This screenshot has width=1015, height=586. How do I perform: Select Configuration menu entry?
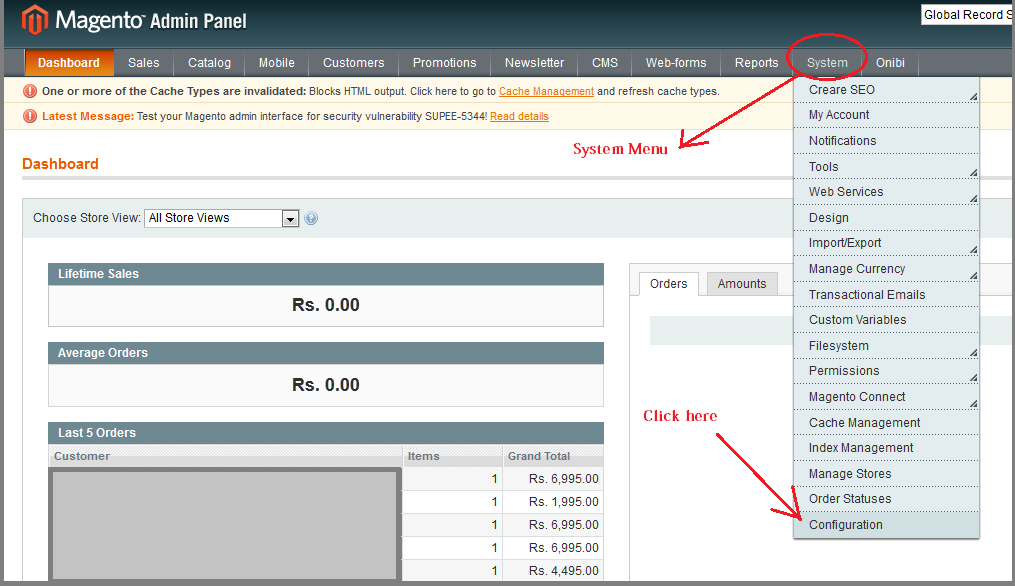coord(886,525)
